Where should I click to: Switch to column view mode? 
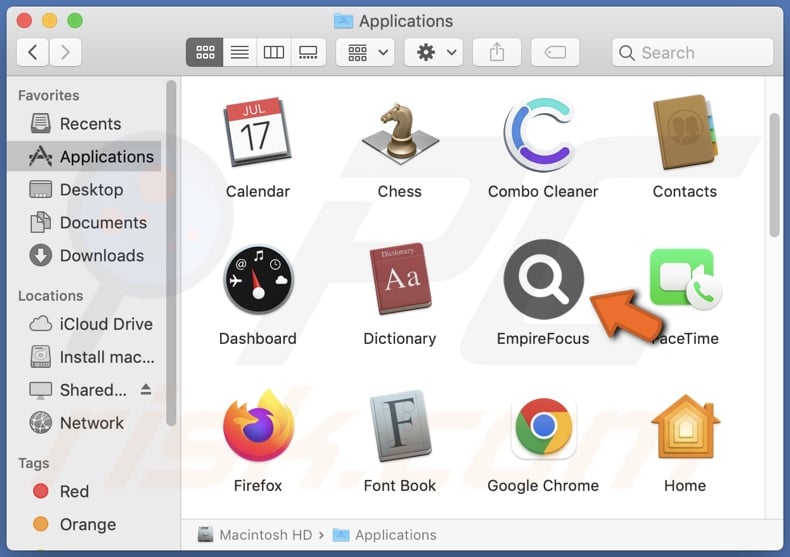(274, 52)
